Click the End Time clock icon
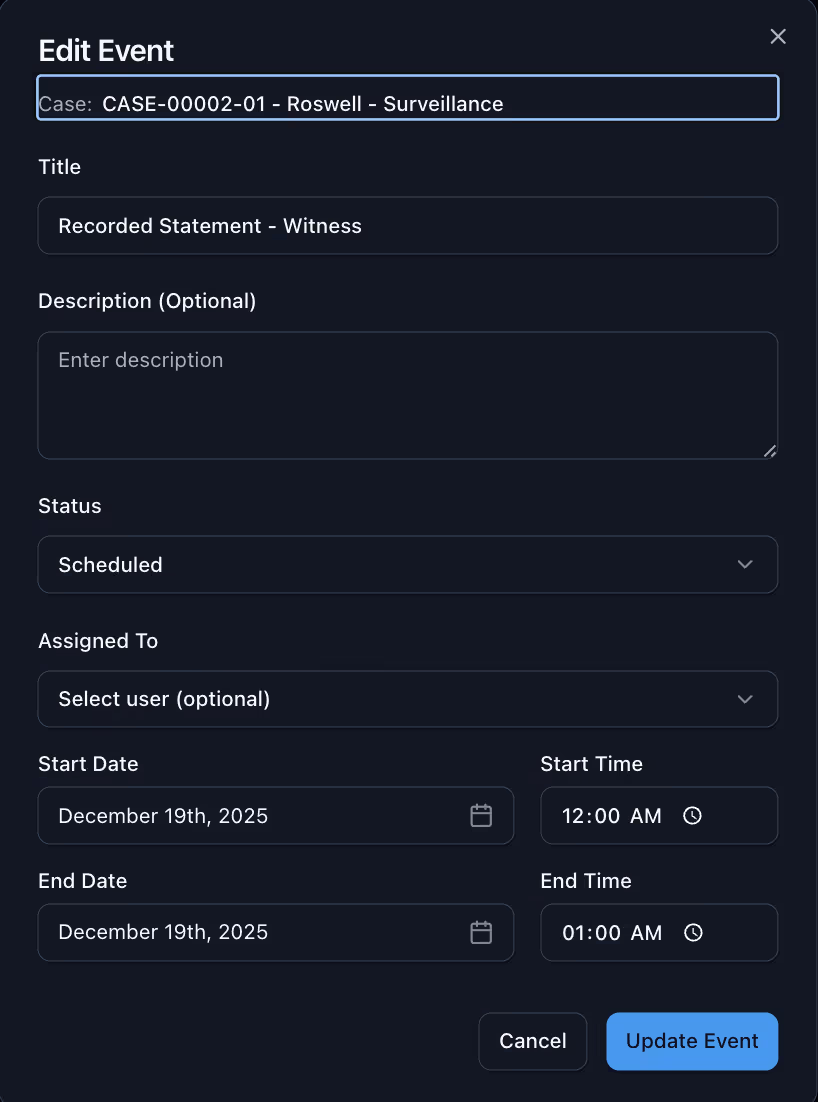This screenshot has height=1102, width=818. 693,933
